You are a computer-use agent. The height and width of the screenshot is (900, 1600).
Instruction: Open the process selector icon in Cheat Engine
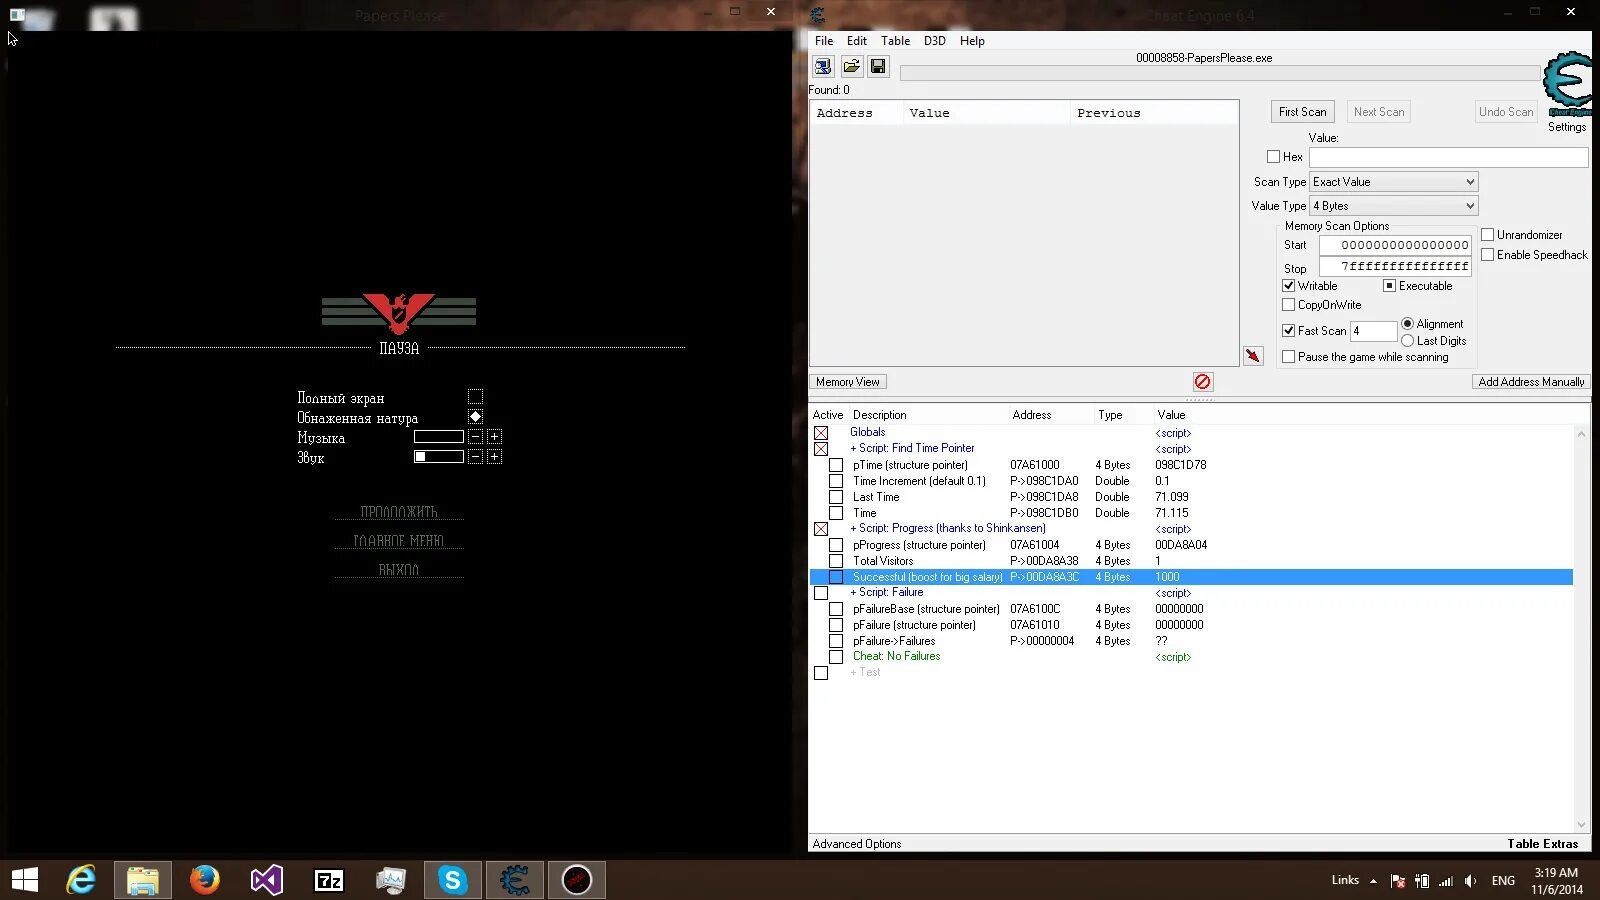tap(823, 66)
